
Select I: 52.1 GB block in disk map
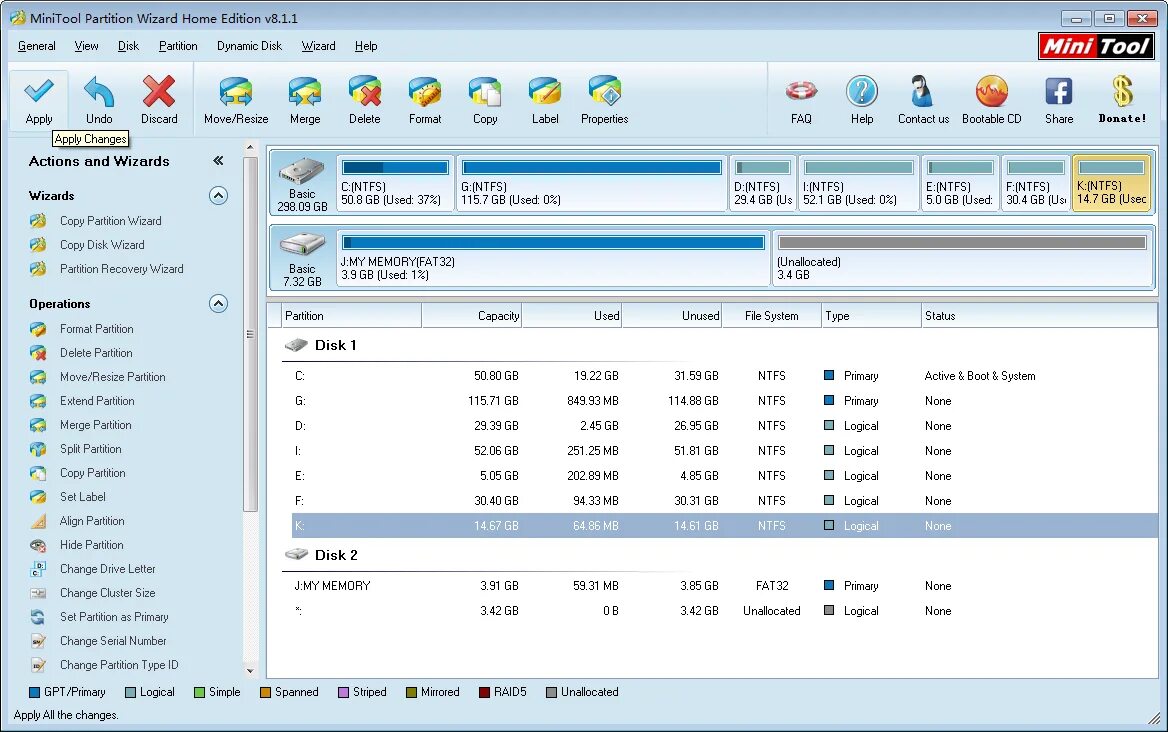tap(858, 183)
